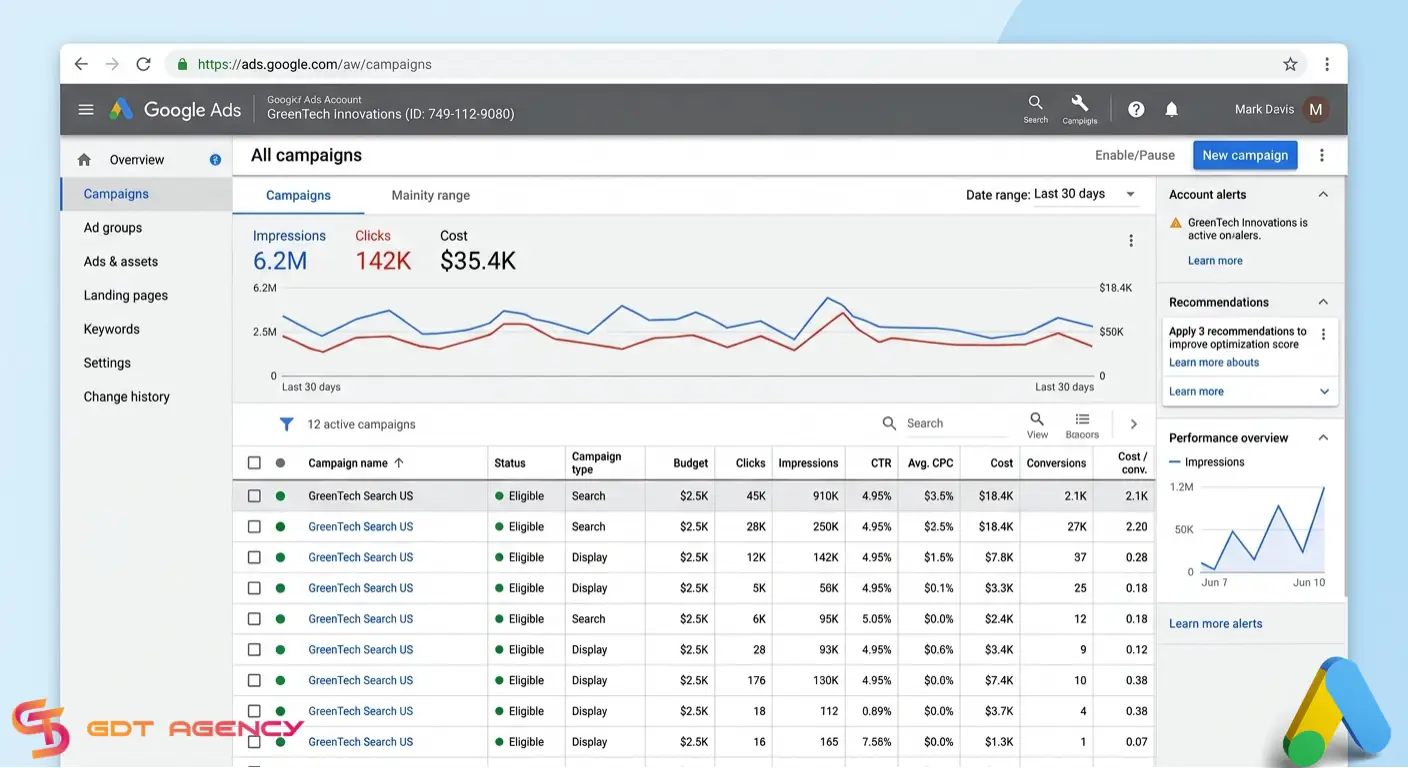1408x768 pixels.
Task: Open the Help question mark icon
Action: (x=1136, y=110)
